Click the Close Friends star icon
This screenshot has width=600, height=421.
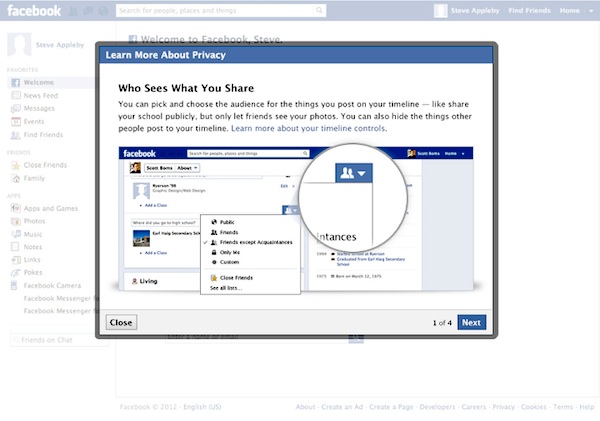coord(16,165)
